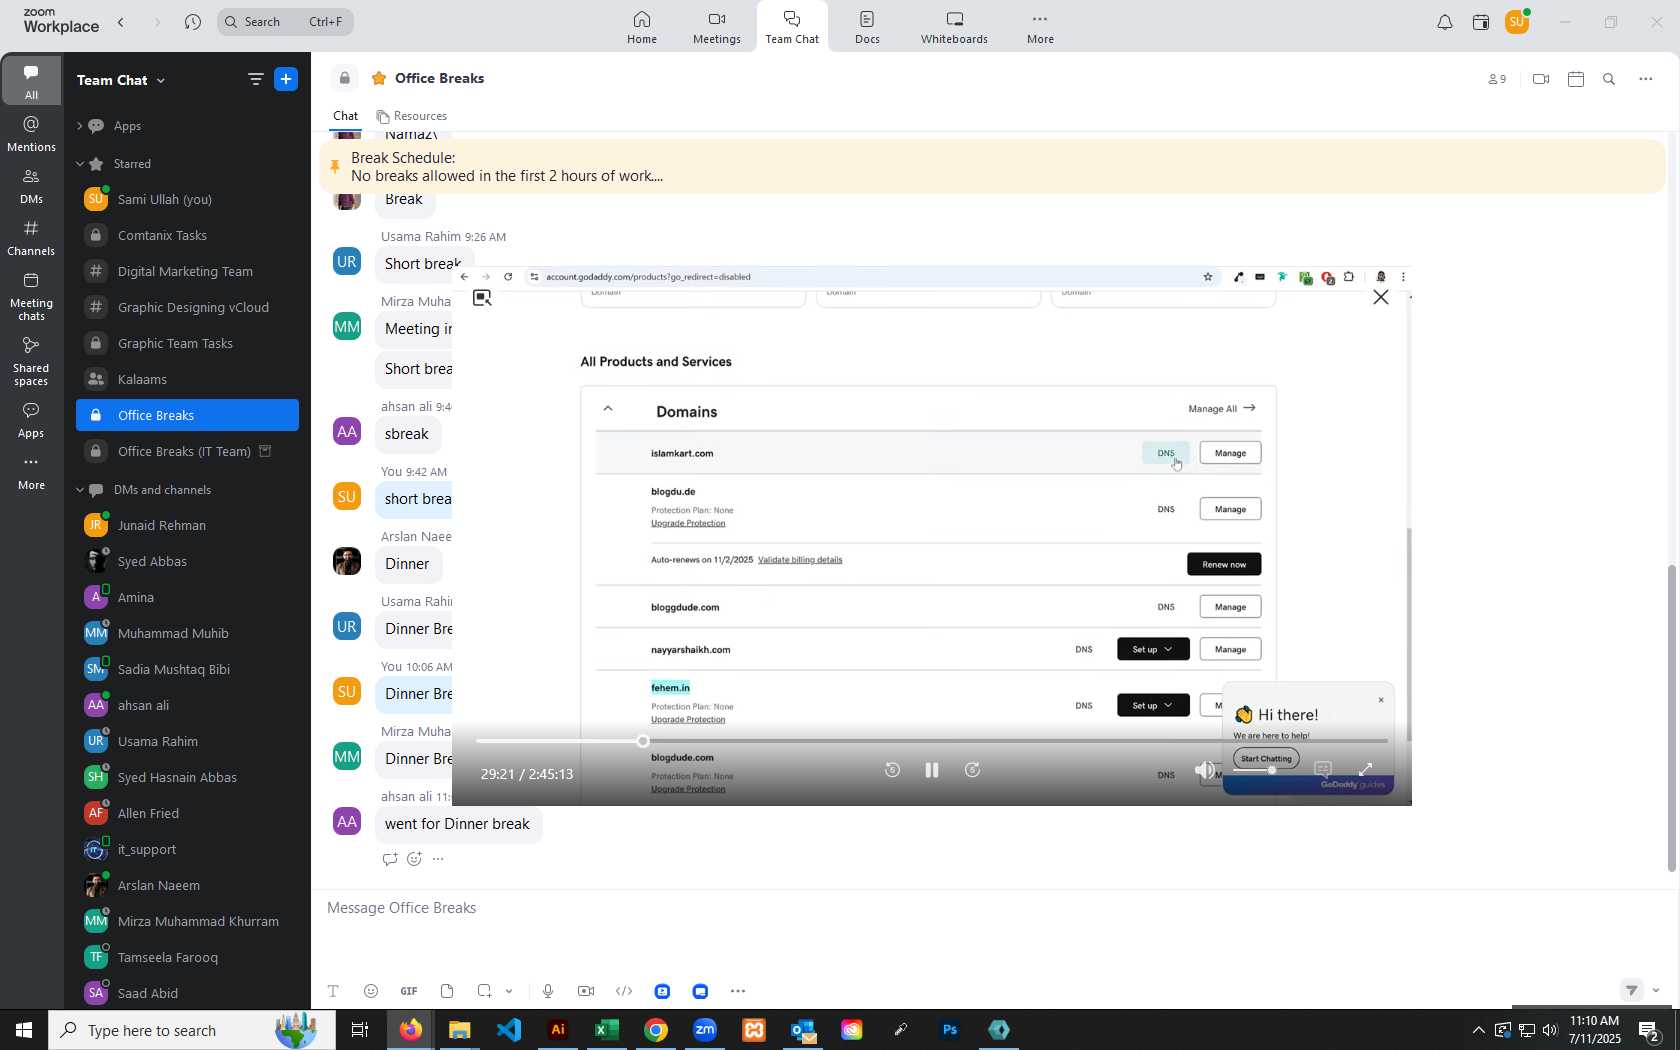This screenshot has height=1050, width=1680.
Task: Collapse the Starred section
Action: [x=79, y=164]
